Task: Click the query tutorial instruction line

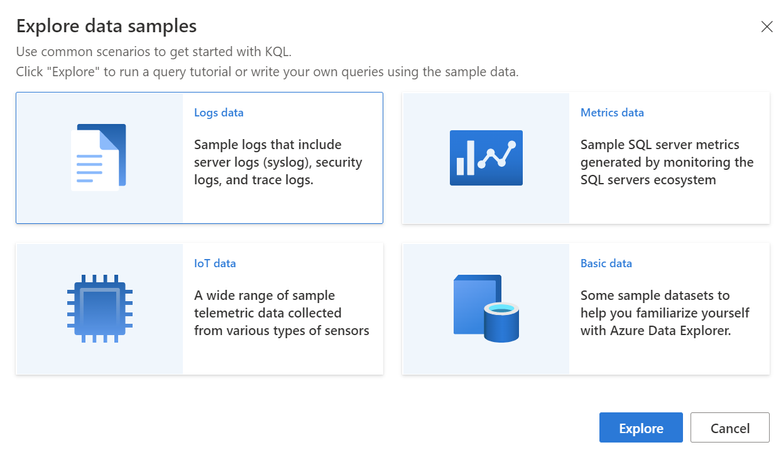Action: point(267,72)
